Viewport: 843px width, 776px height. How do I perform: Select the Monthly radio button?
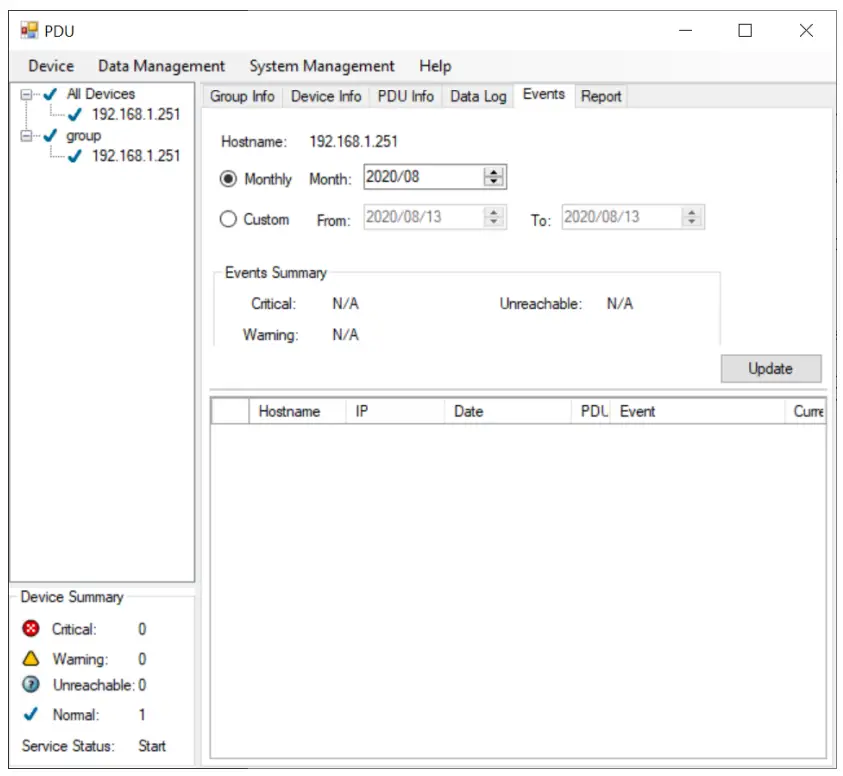(228, 179)
